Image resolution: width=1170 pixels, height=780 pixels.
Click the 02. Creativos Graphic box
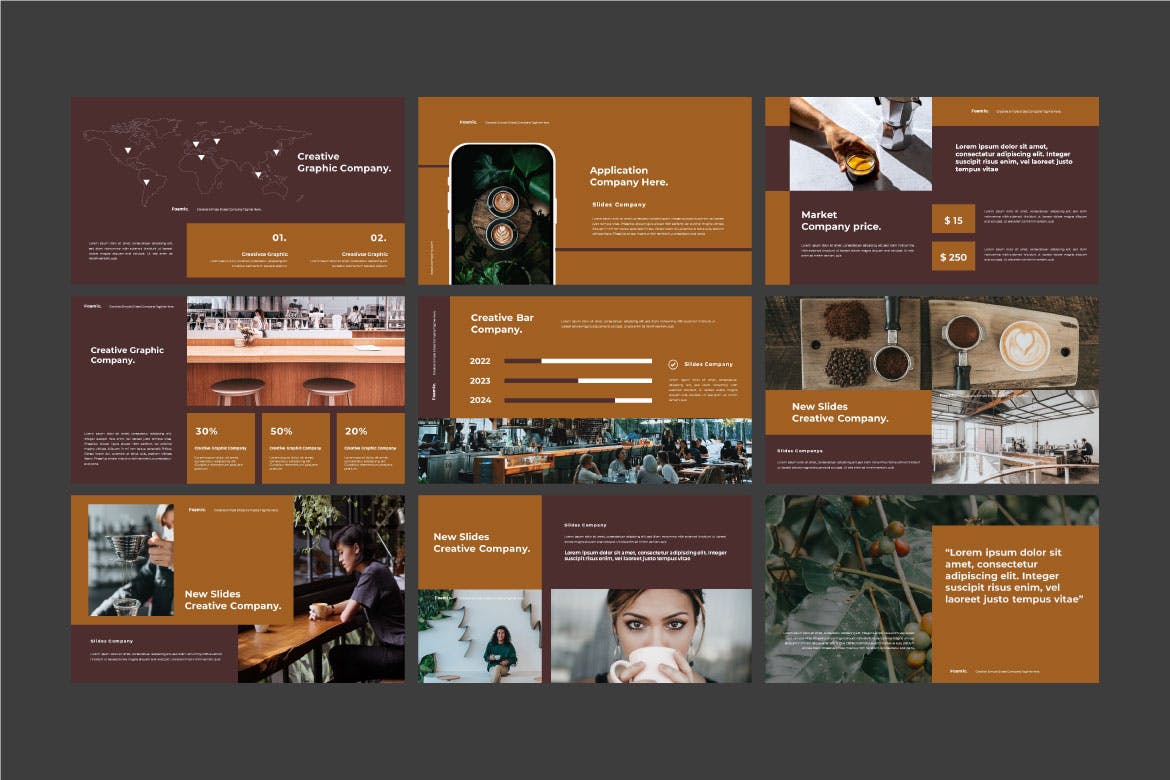pyautogui.click(x=364, y=250)
